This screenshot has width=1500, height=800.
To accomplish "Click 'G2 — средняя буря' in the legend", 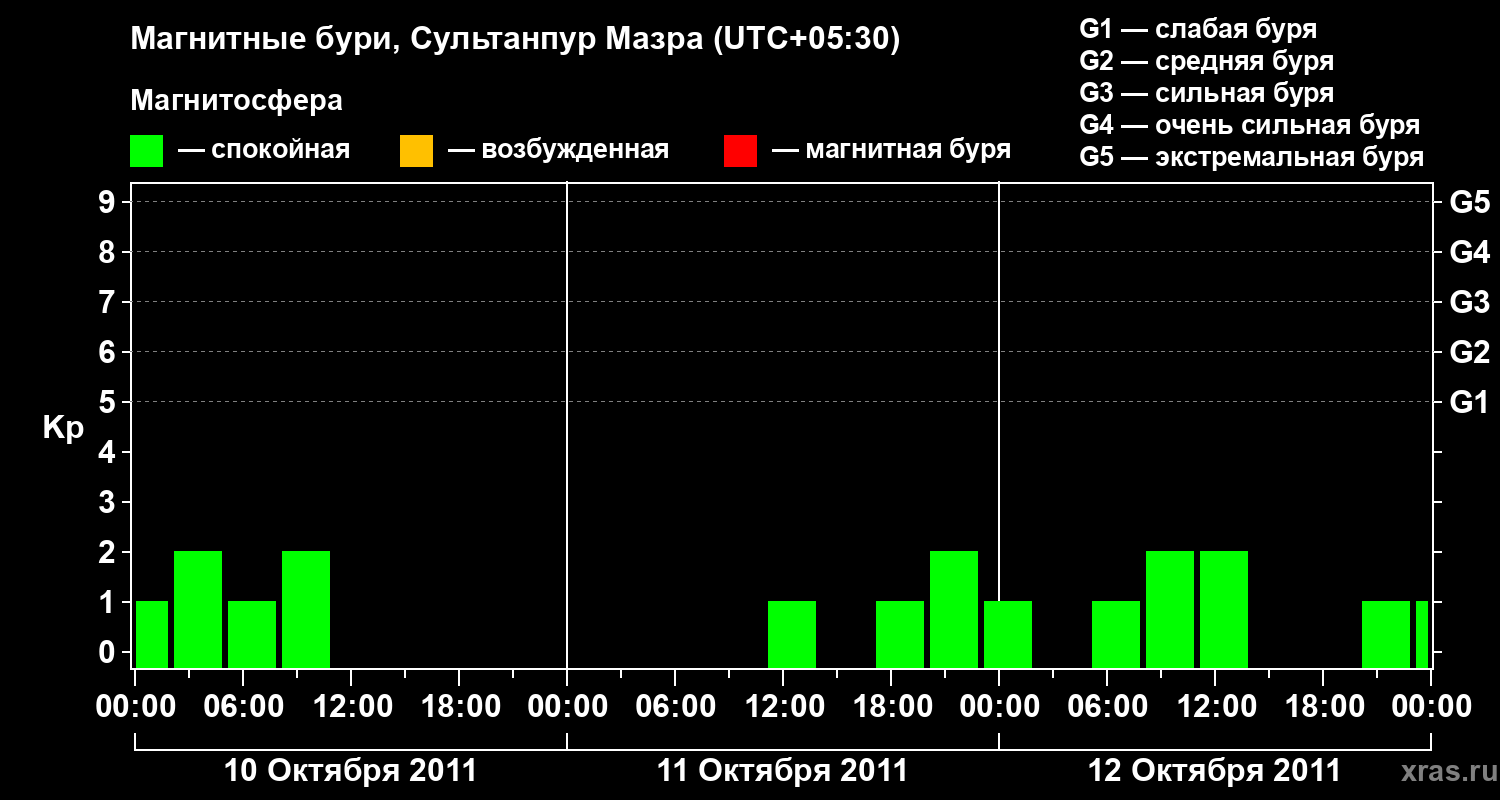I will click(x=1207, y=61).
